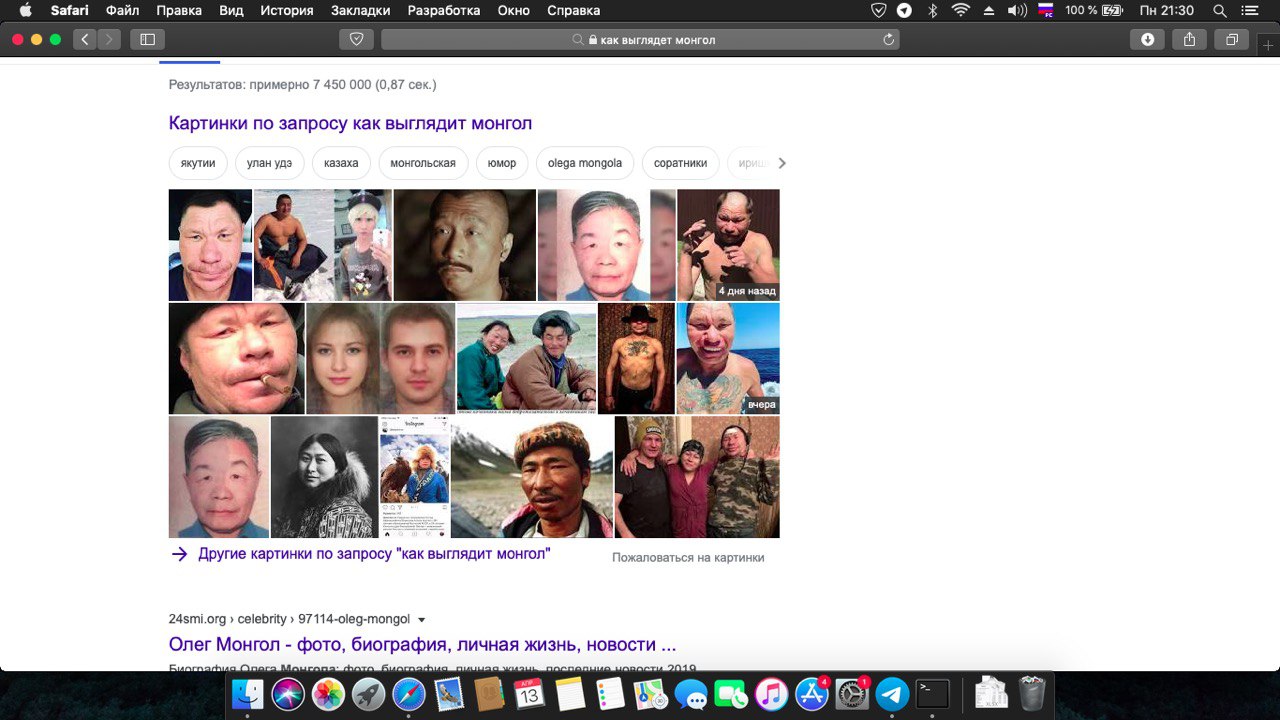Open Contacts book in the Dock

pos(489,693)
